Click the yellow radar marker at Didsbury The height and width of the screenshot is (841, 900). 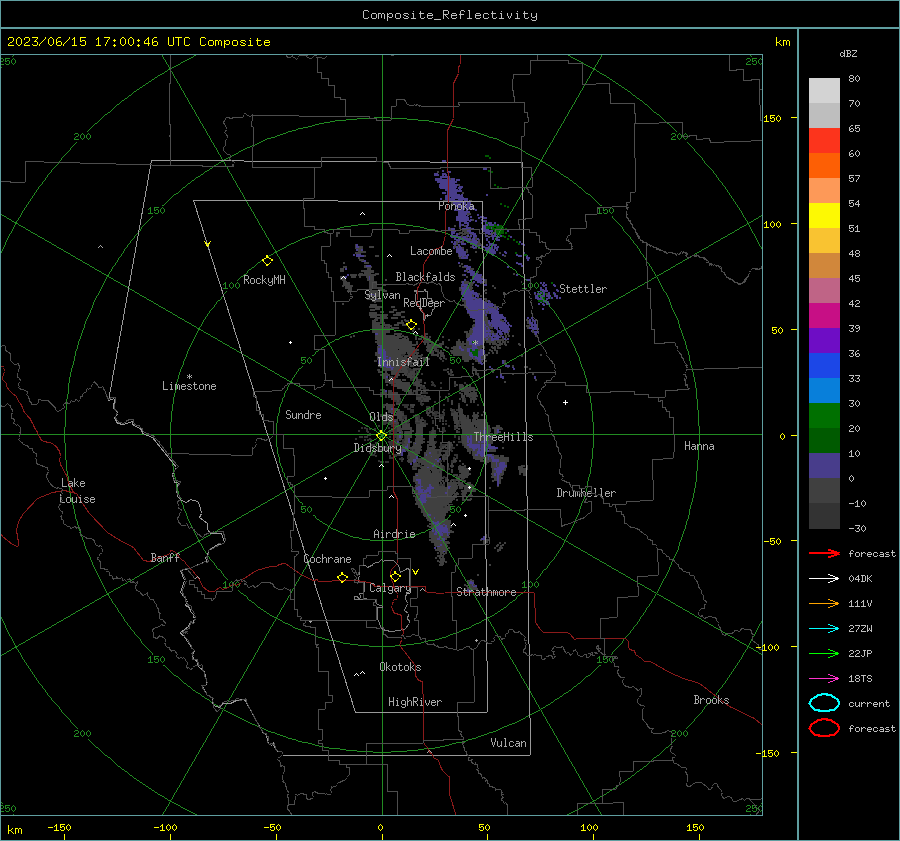click(381, 436)
